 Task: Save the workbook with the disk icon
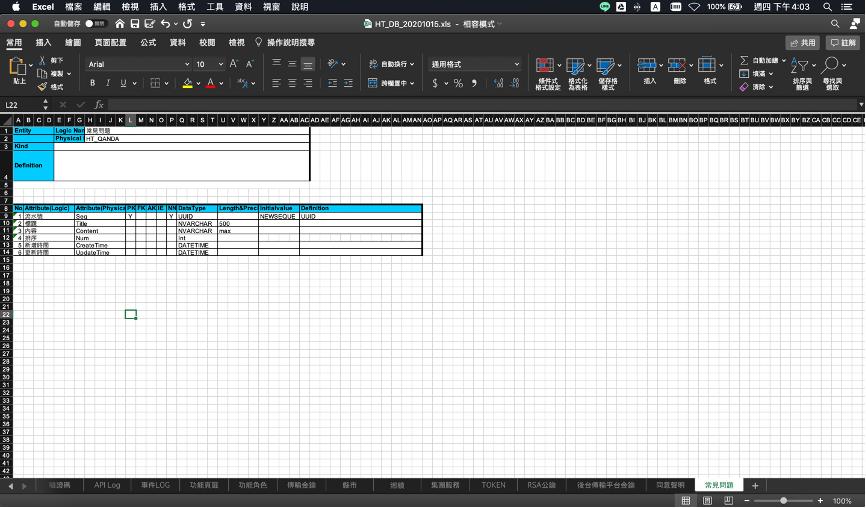click(135, 24)
